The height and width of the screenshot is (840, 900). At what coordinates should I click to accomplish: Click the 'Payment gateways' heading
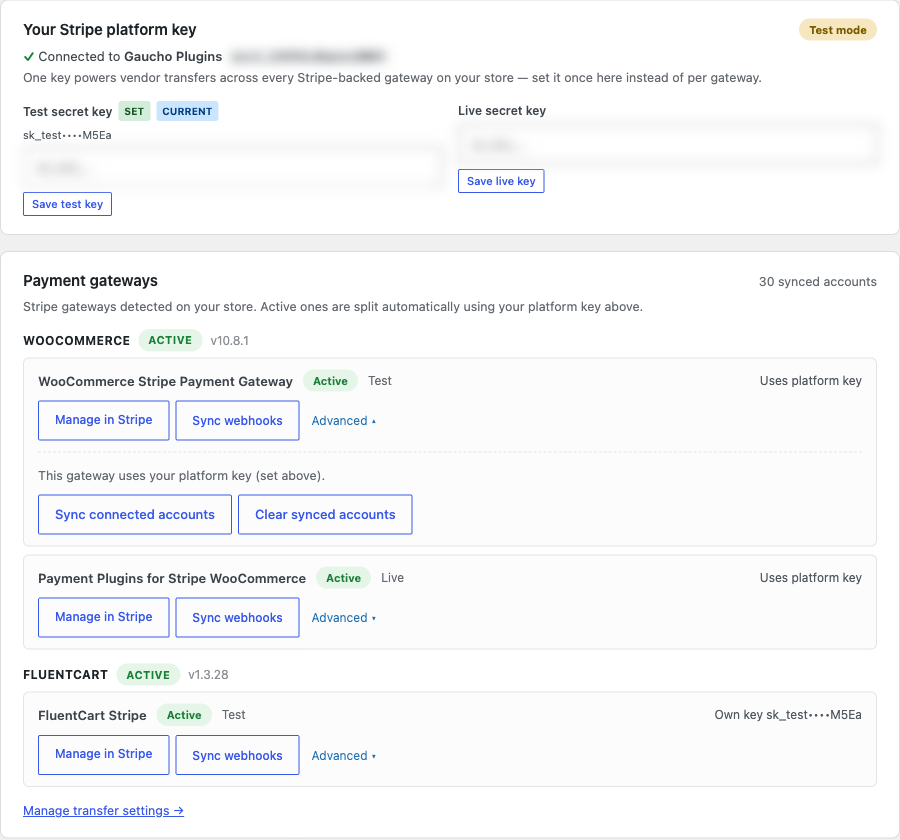[x=90, y=281]
